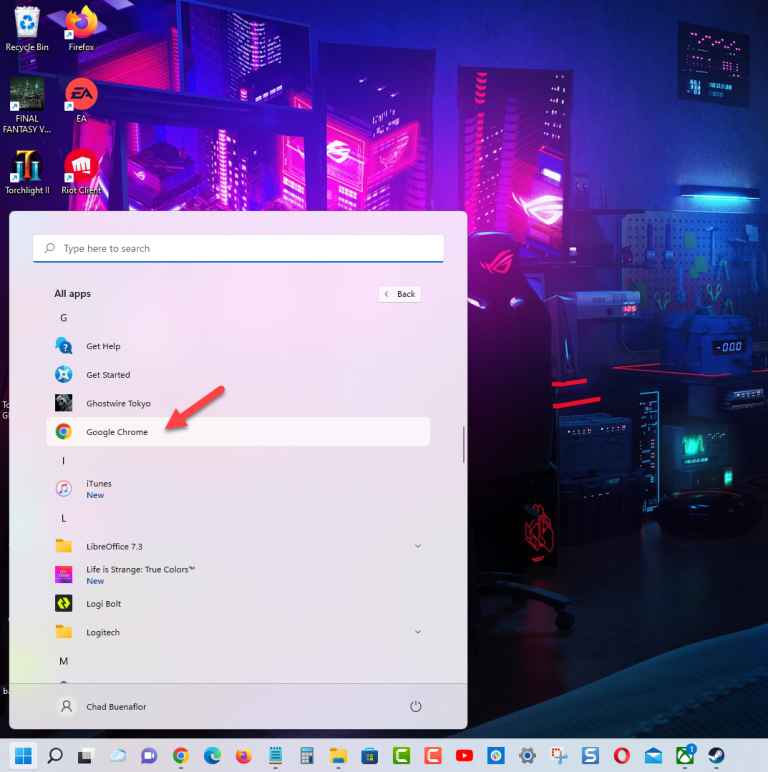768x772 pixels.
Task: Select the FINAL FANTASY desktop shortcut
Action: point(27,105)
